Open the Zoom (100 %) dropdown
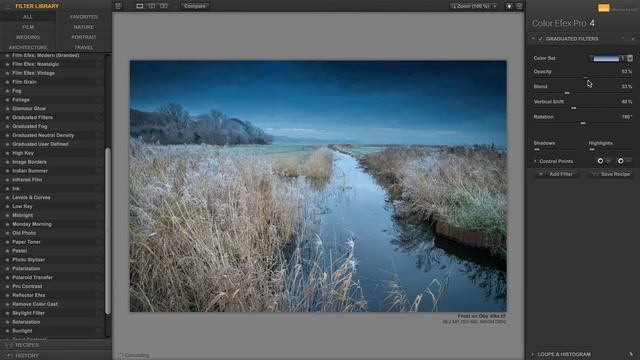 474,6
